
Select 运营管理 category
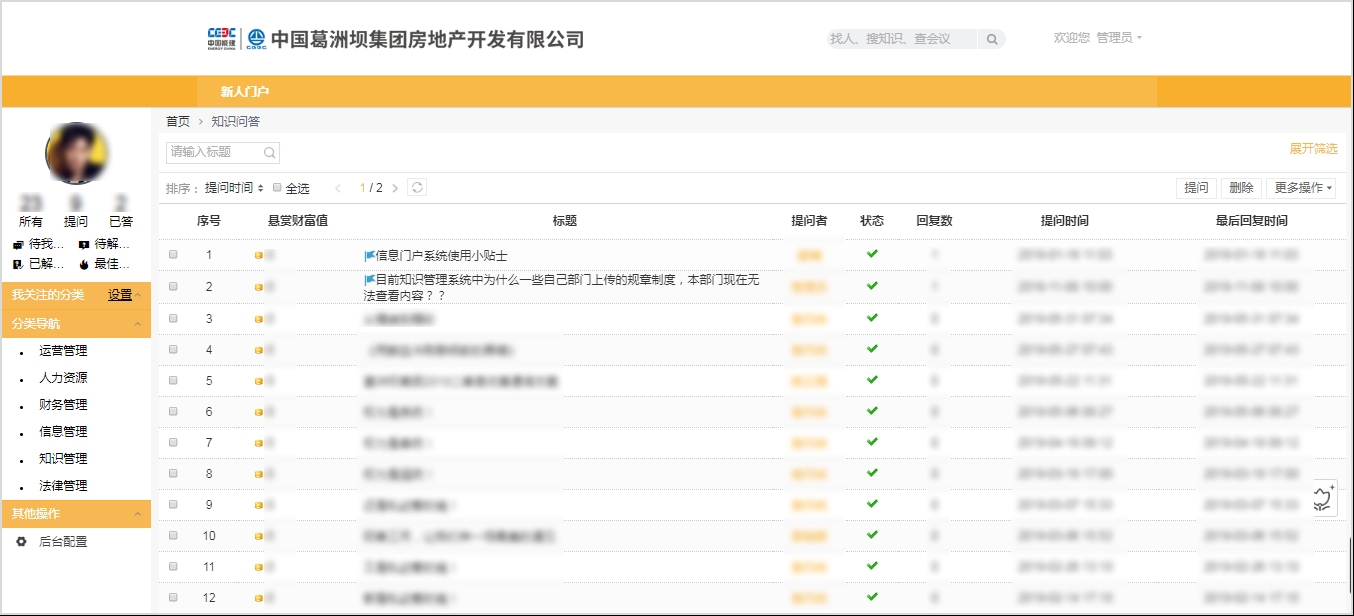(x=63, y=351)
